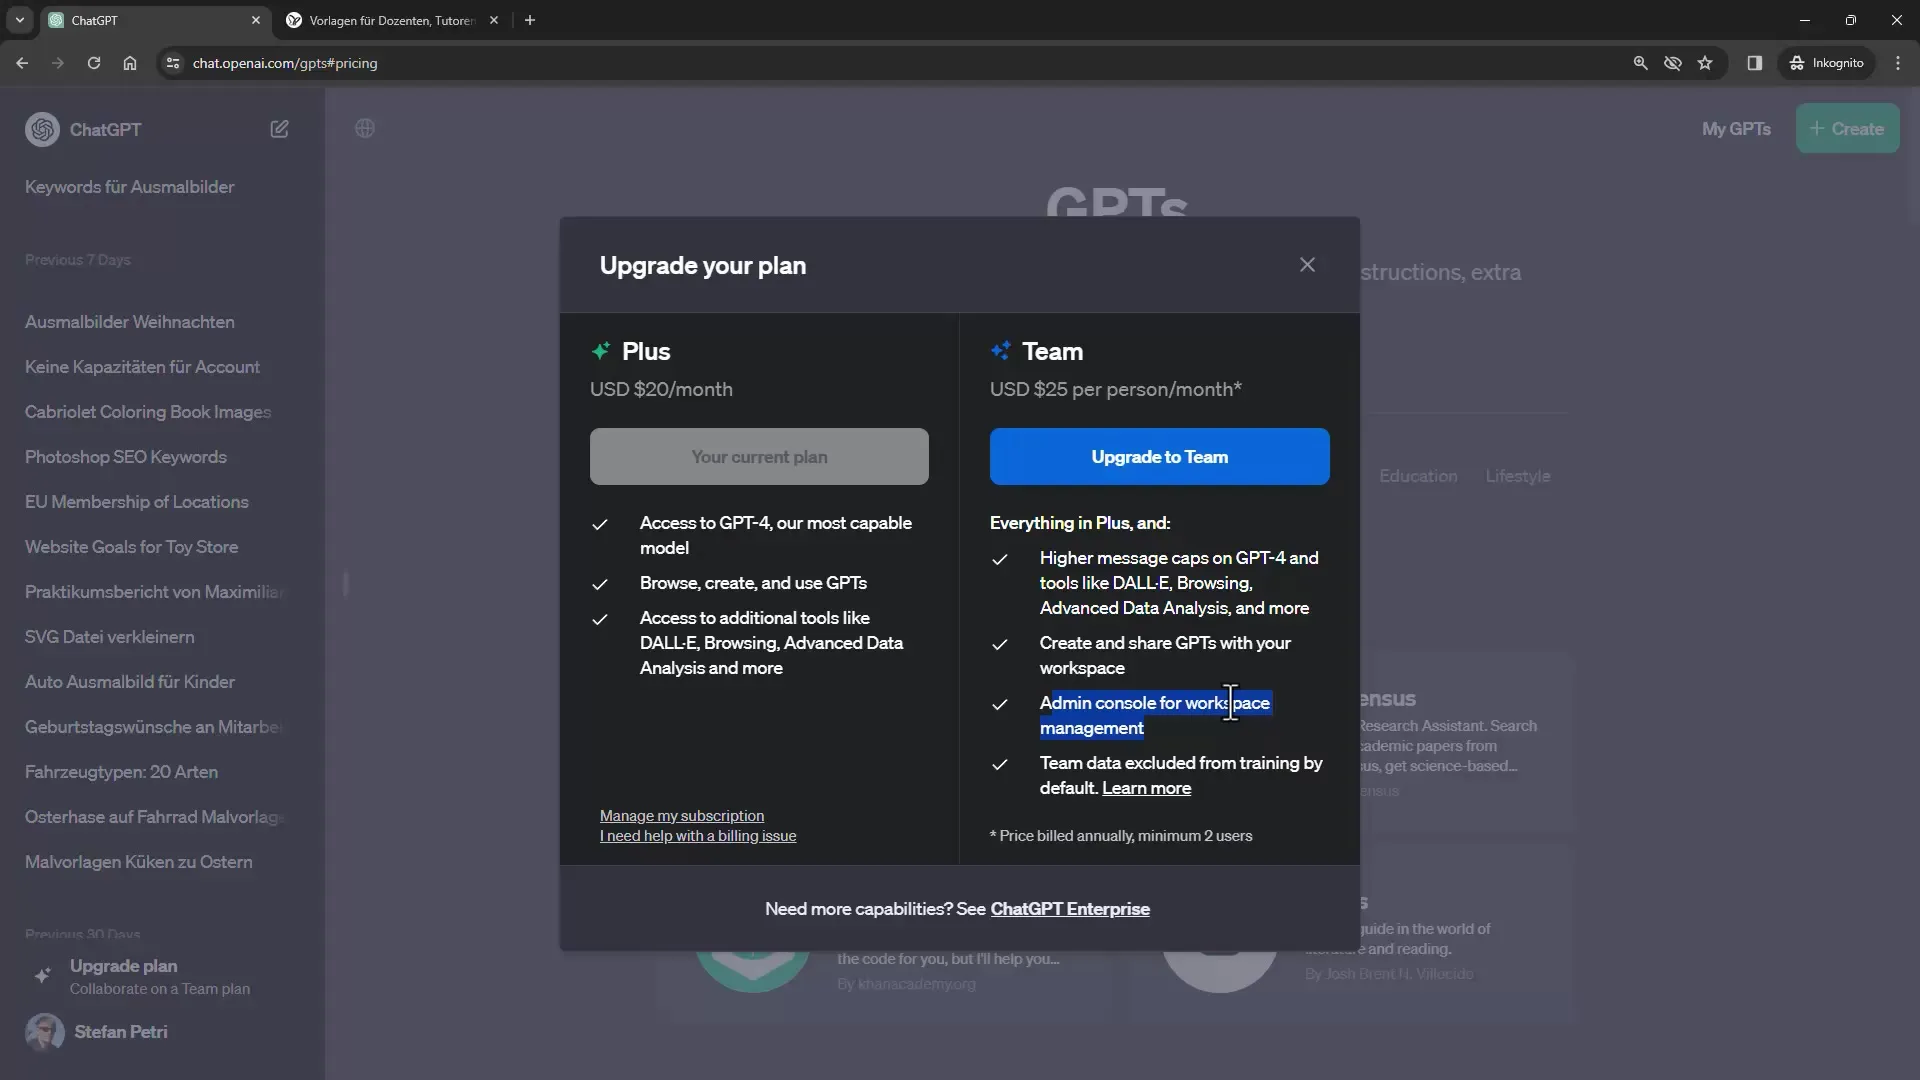1920x1080 pixels.
Task: Click Upgrade to Team button
Action: (1159, 456)
